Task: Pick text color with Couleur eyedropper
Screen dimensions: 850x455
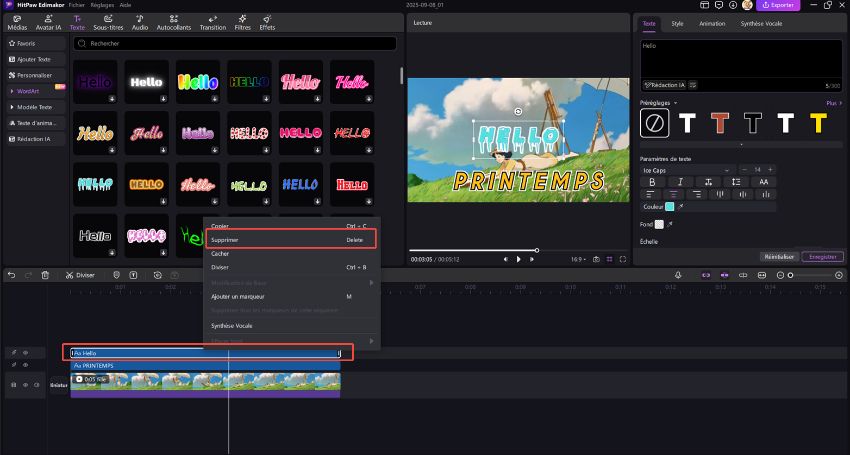Action: point(681,207)
